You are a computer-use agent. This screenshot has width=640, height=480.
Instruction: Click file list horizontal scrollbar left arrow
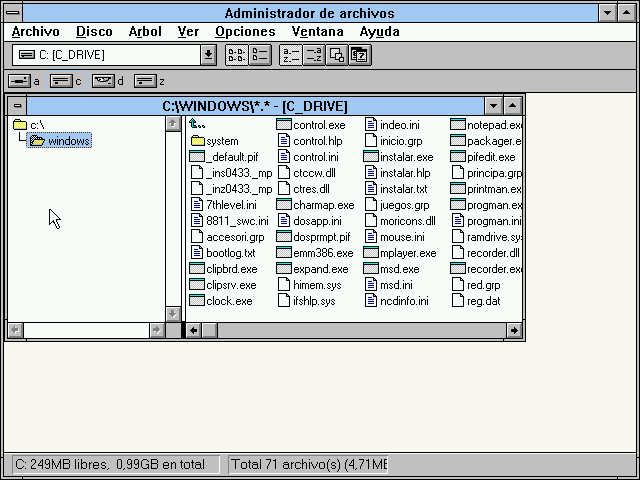coord(193,330)
